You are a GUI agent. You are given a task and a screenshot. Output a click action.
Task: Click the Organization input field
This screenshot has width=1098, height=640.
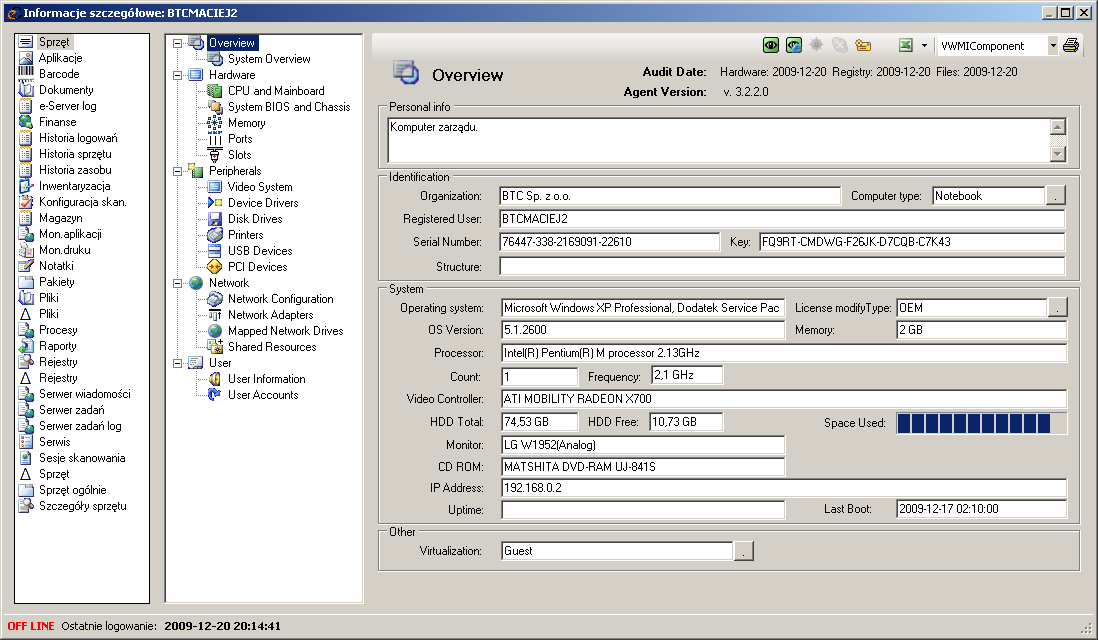coord(669,196)
